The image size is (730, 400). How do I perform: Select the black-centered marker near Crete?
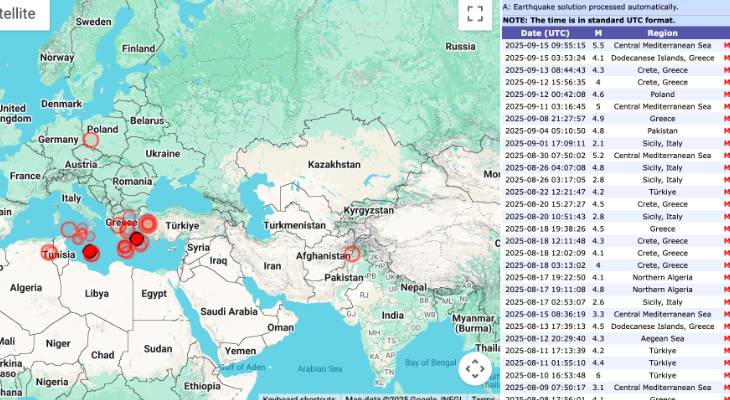tap(137, 239)
